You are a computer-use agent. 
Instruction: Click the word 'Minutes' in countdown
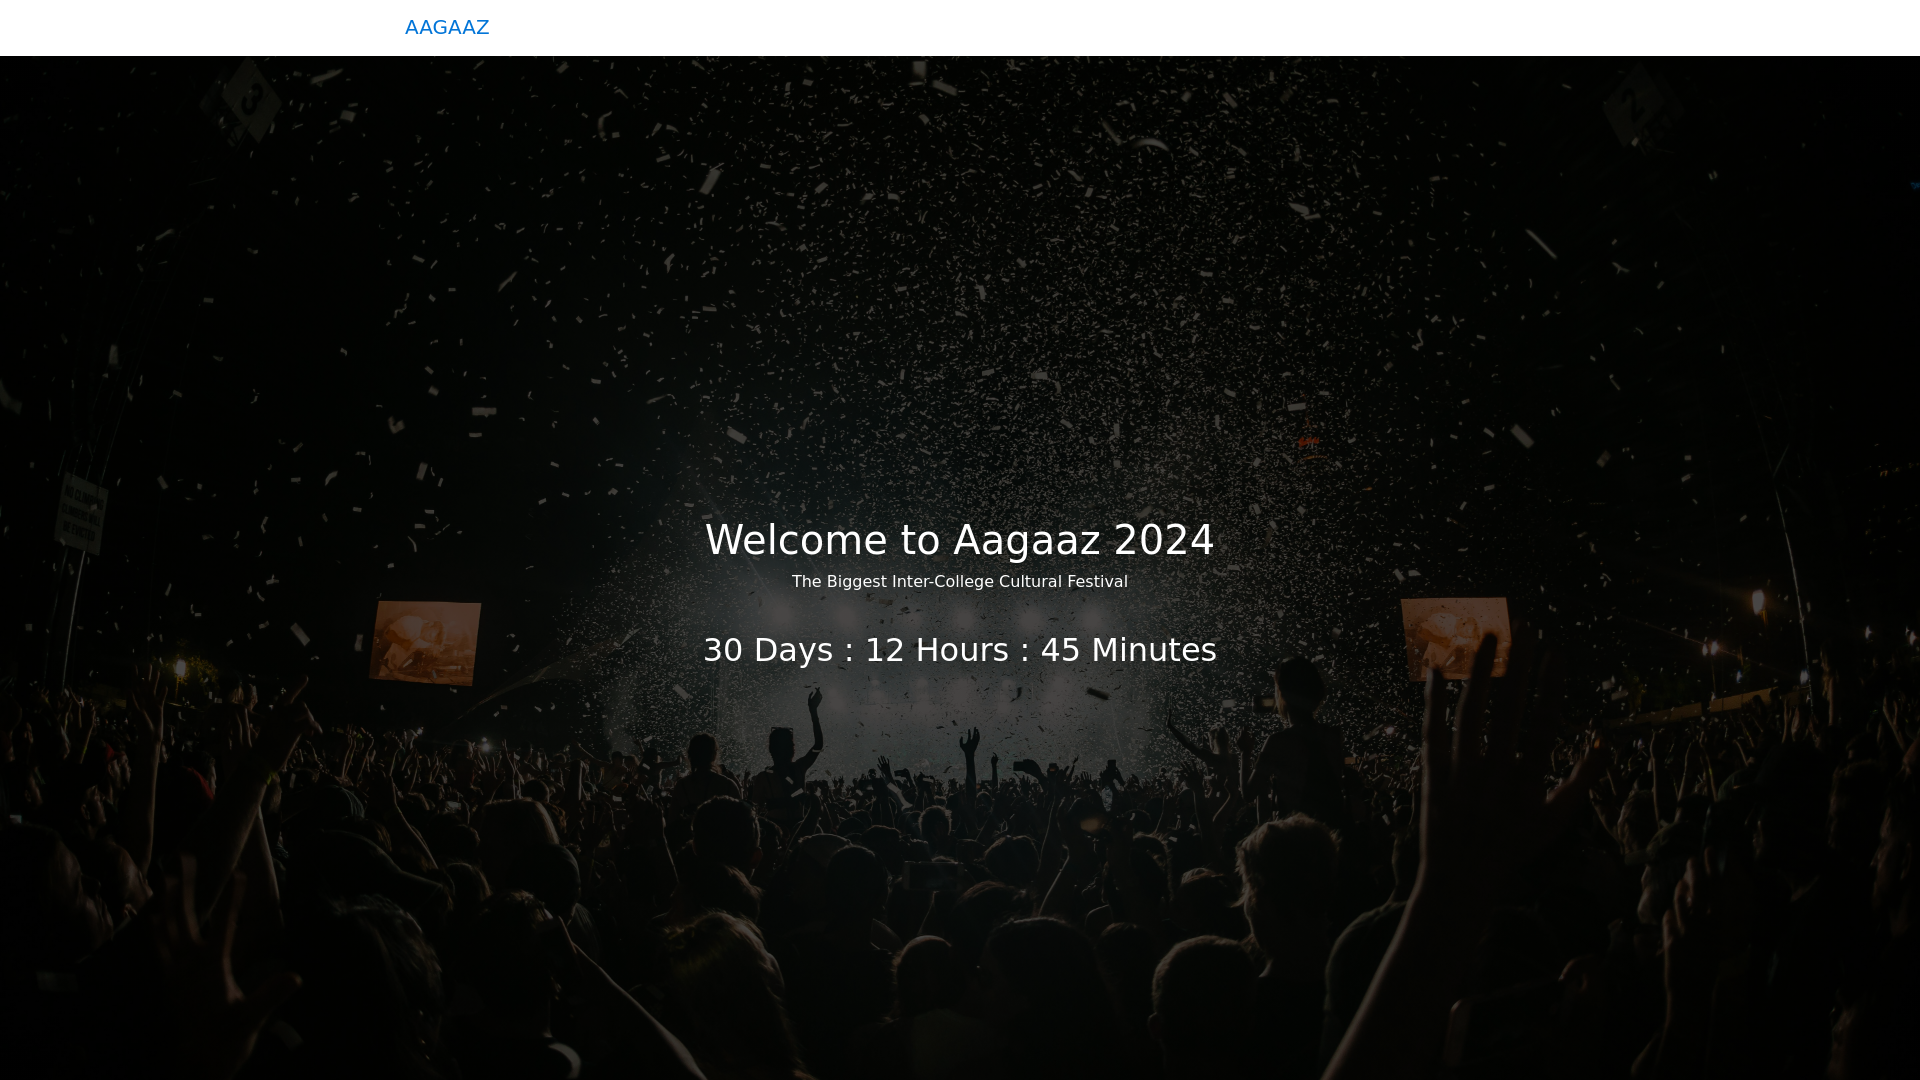[x=1153, y=650]
